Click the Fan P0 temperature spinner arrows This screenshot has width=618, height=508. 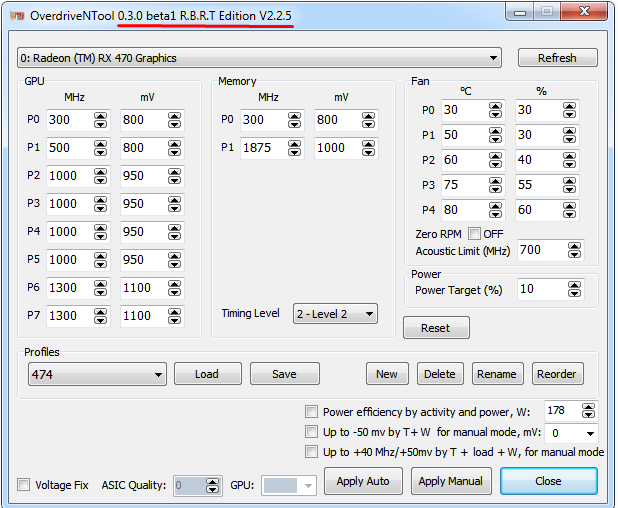tap(495, 110)
